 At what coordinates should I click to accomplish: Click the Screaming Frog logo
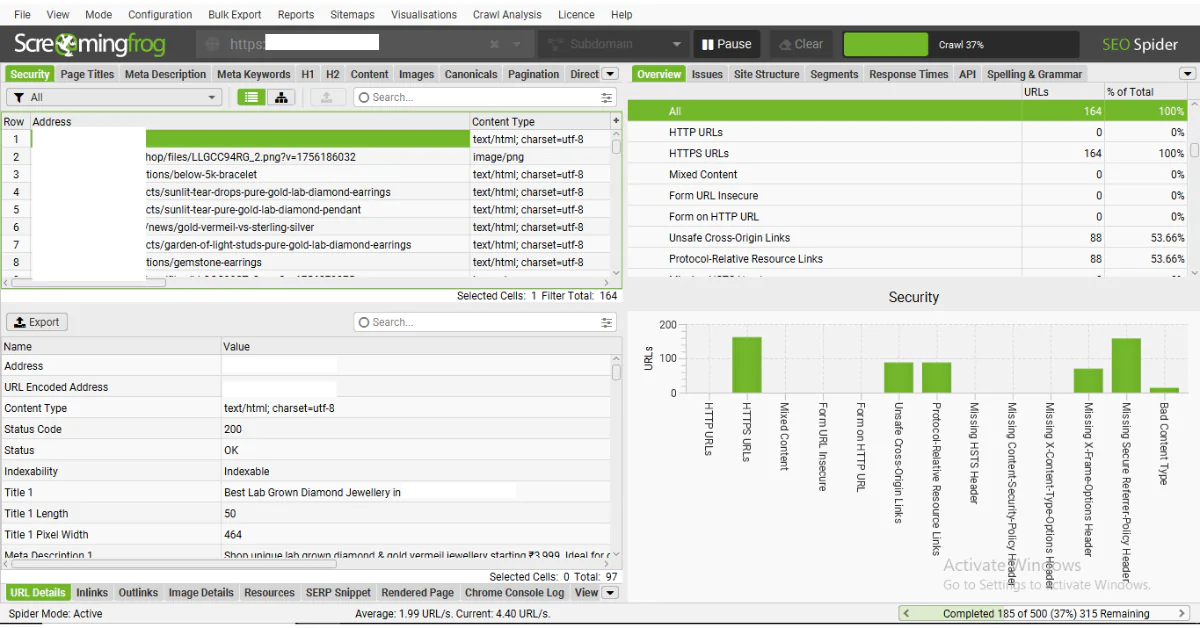(90, 44)
